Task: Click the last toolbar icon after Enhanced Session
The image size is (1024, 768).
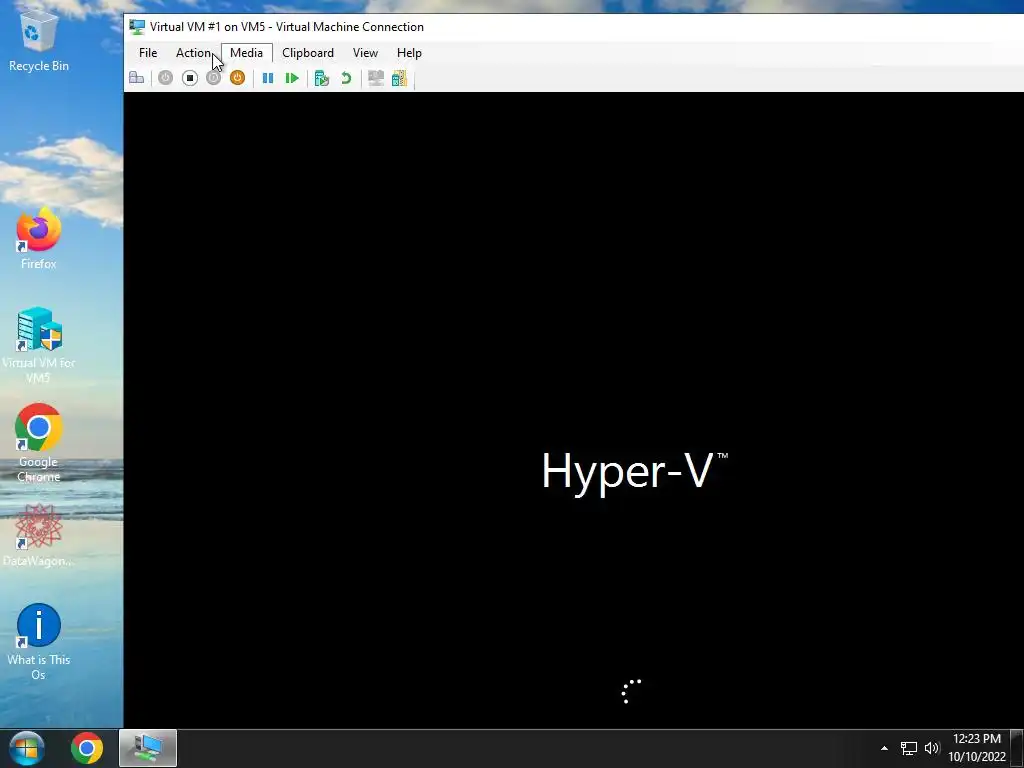Action: pyautogui.click(x=399, y=78)
